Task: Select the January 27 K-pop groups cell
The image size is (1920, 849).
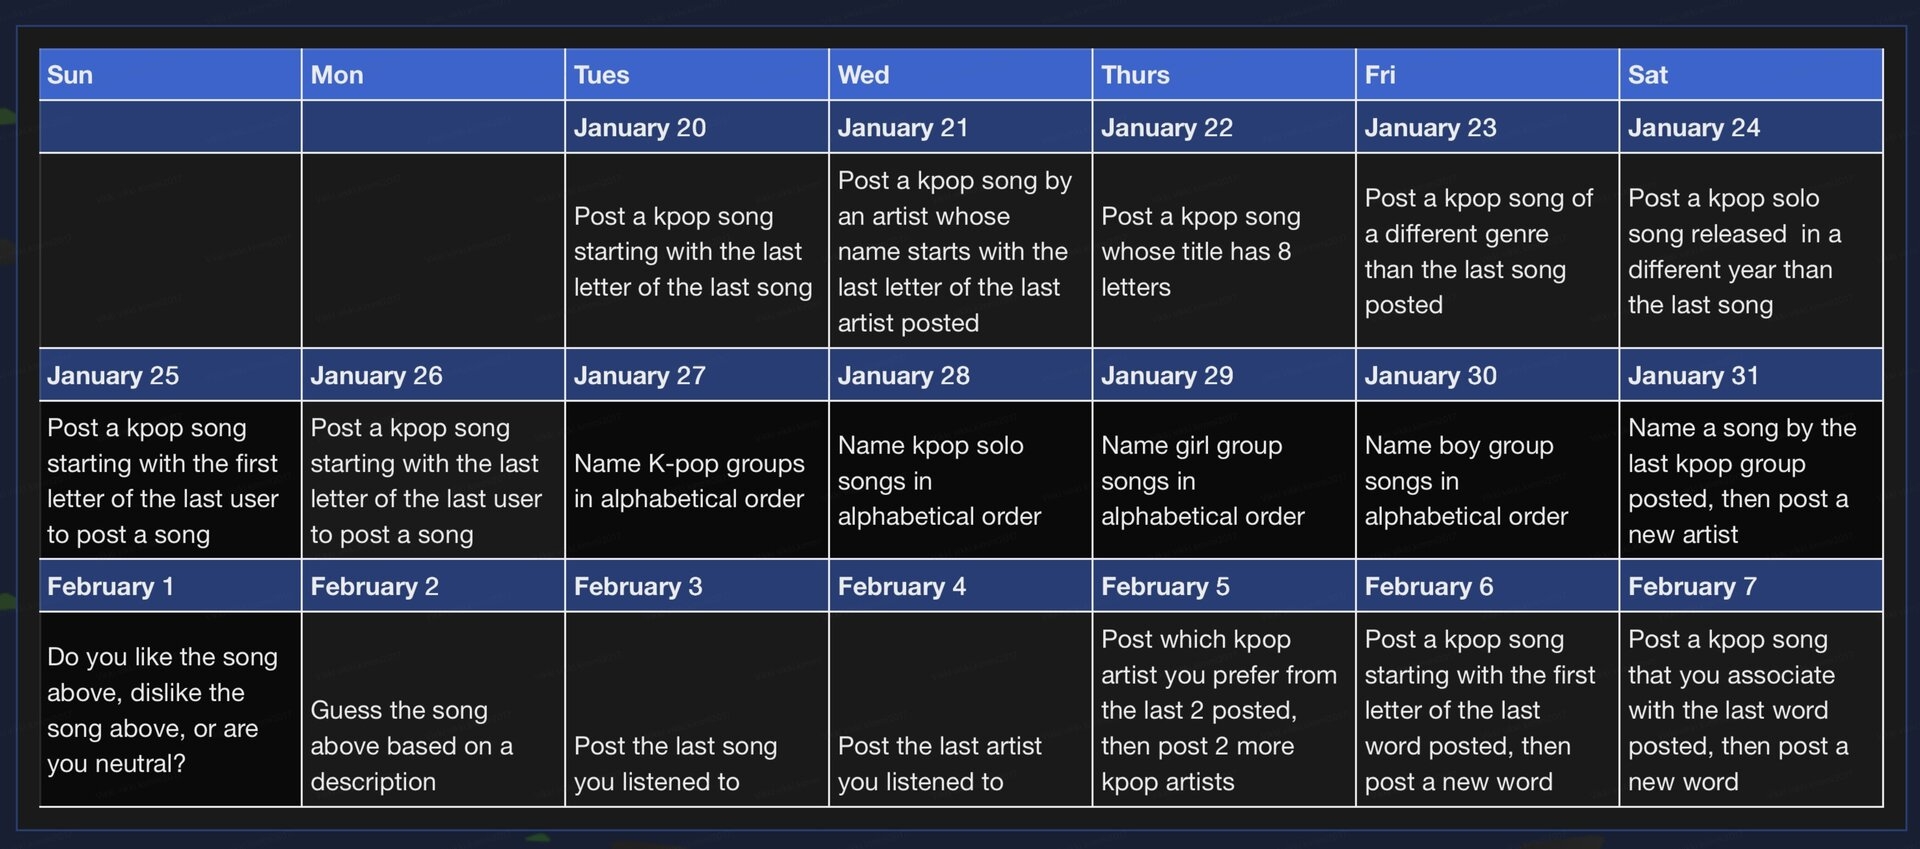Action: 696,480
